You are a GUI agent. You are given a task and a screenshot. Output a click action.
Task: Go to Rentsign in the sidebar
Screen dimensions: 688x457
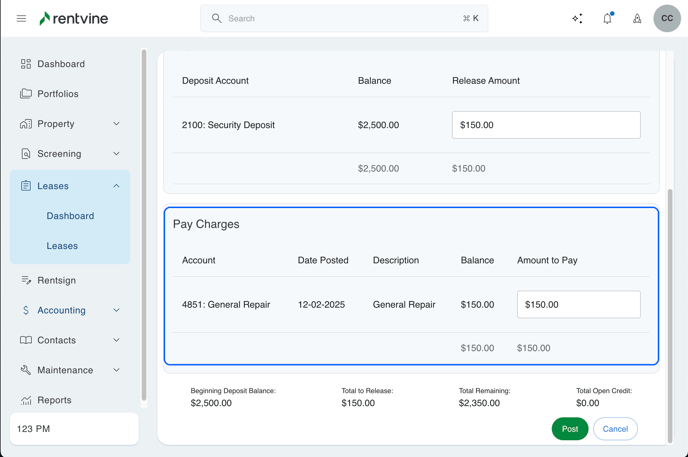click(56, 280)
